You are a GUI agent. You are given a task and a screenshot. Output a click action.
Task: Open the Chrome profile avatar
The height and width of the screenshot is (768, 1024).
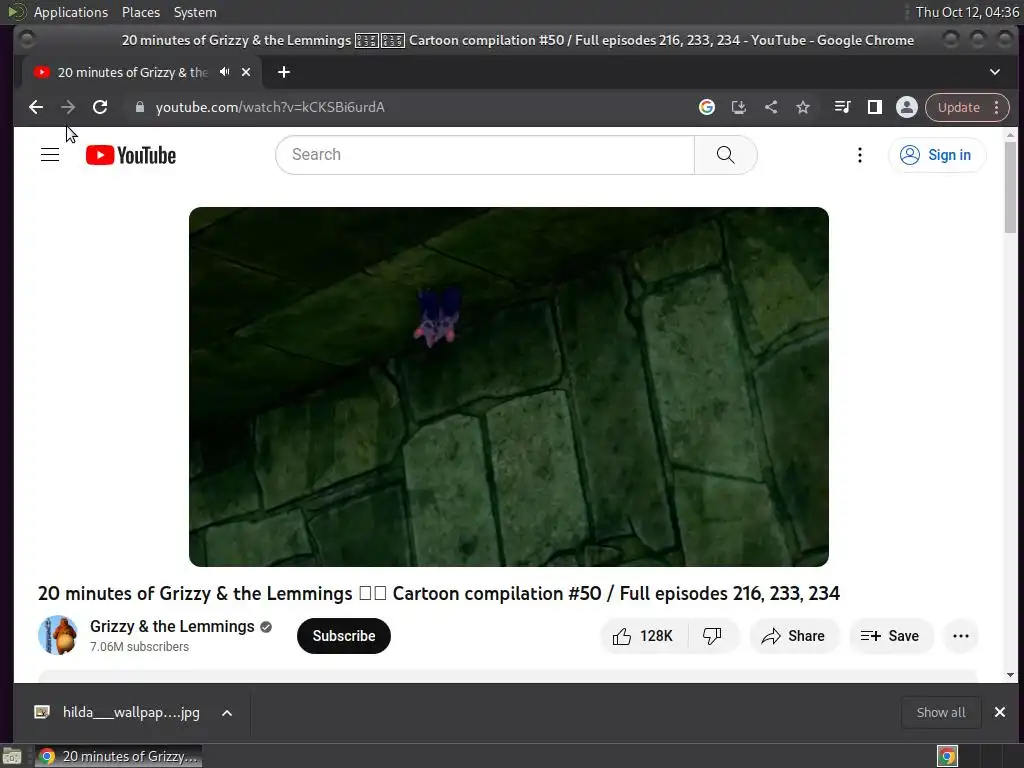pos(906,107)
